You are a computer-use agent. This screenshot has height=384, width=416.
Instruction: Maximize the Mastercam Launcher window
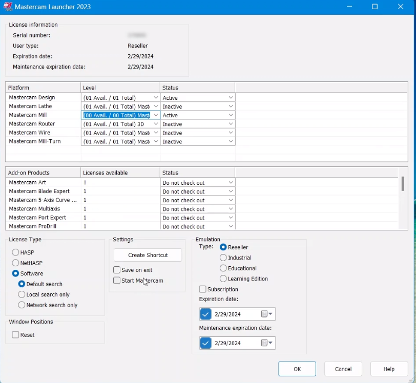click(x=375, y=7)
